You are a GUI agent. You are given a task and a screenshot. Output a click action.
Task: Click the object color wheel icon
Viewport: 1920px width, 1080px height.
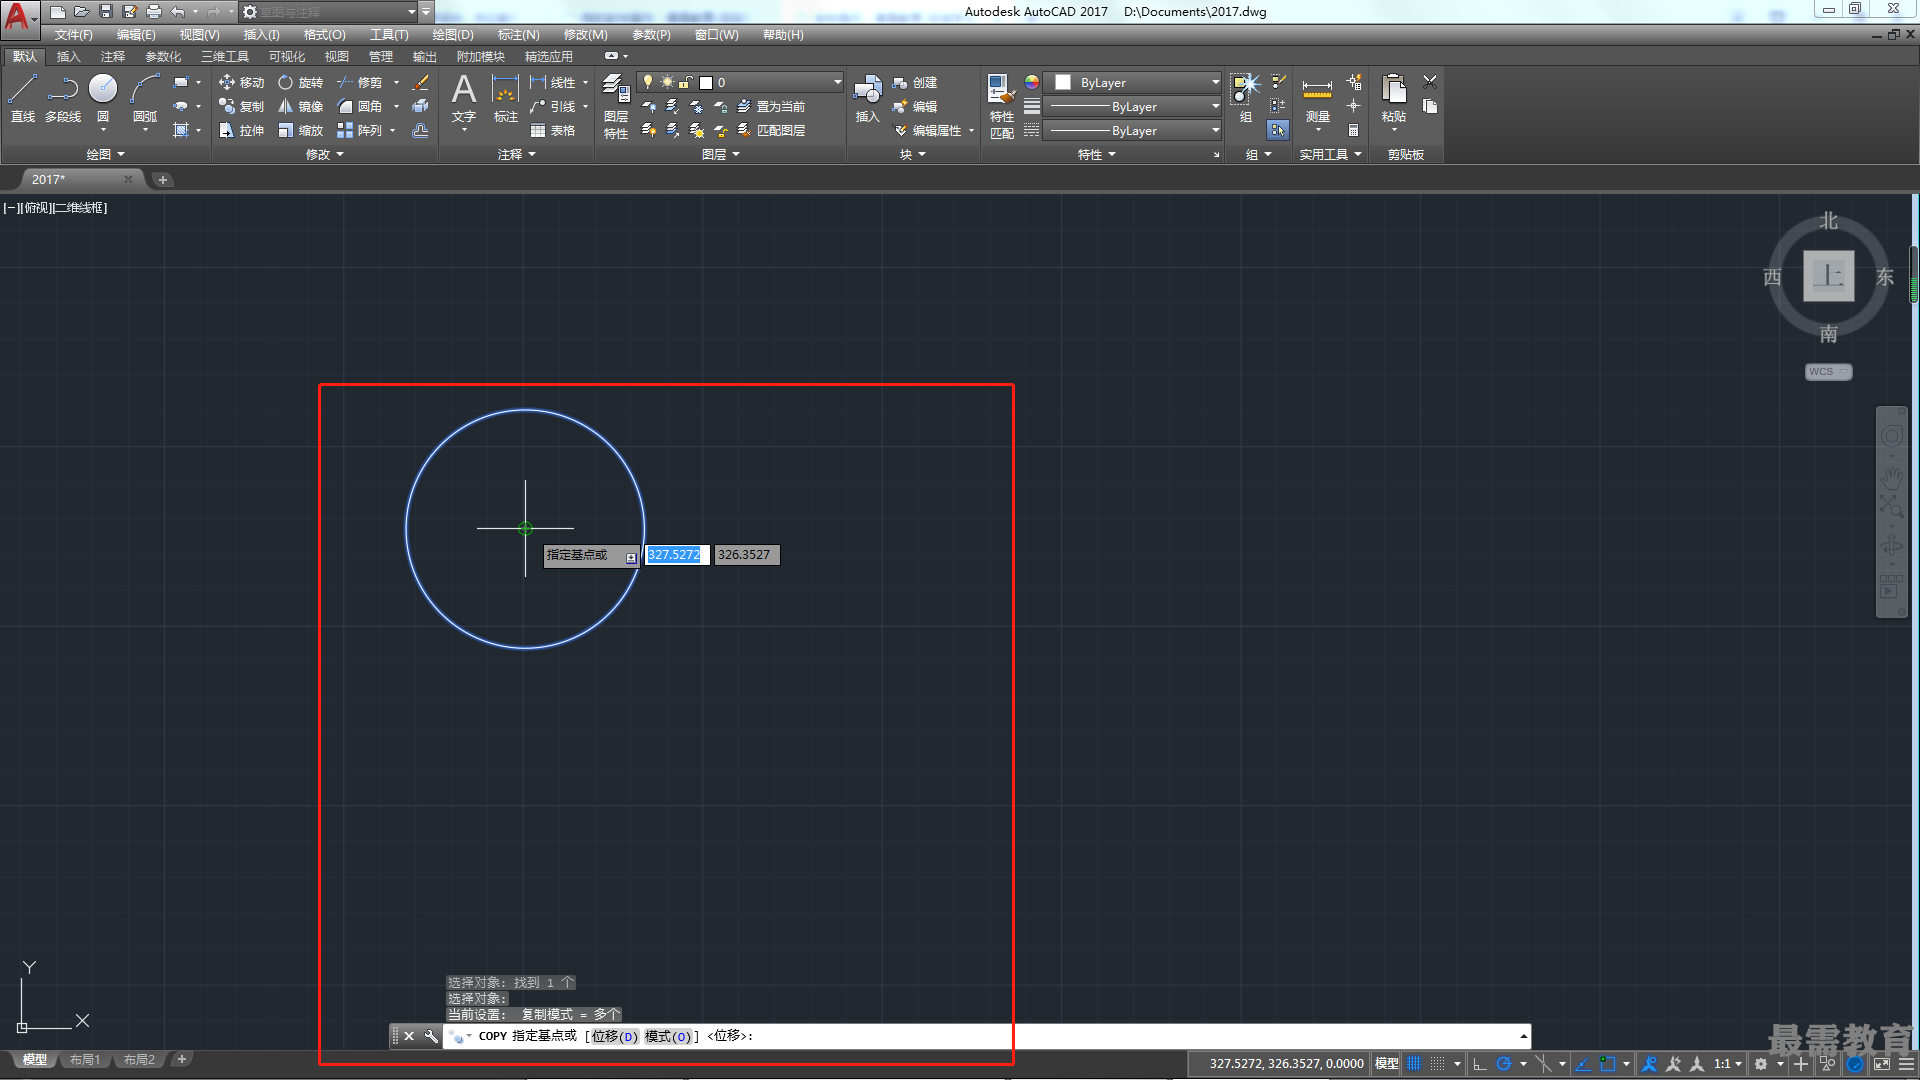click(x=1032, y=82)
